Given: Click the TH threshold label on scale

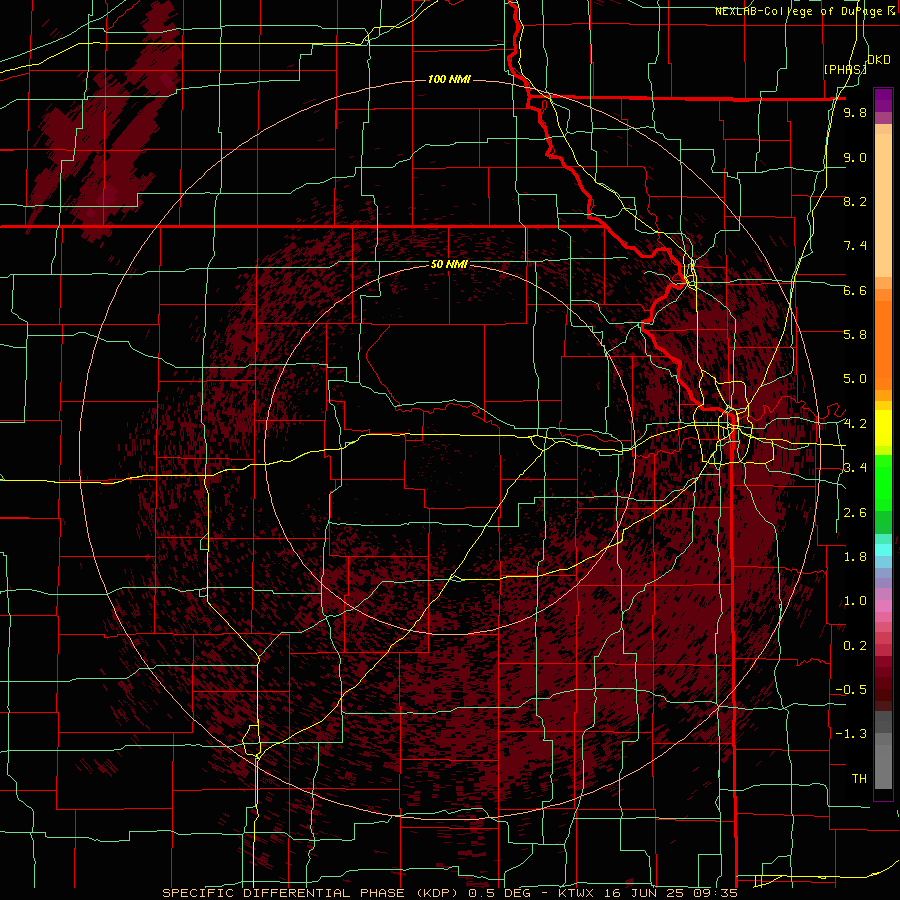Looking at the screenshot, I should point(859,779).
